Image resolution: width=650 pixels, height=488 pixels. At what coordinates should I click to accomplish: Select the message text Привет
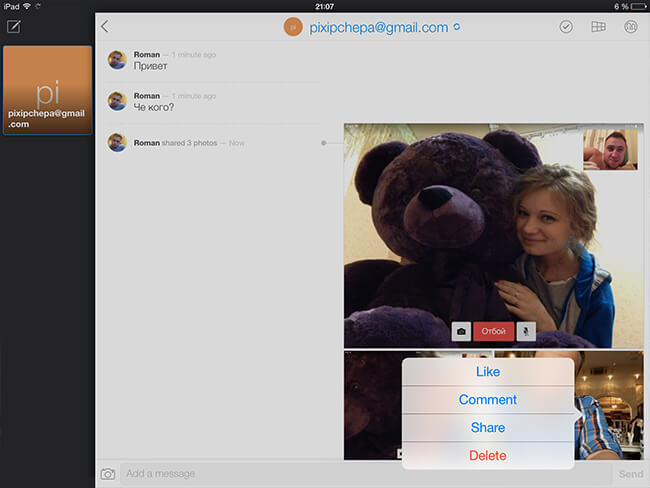tap(150, 66)
